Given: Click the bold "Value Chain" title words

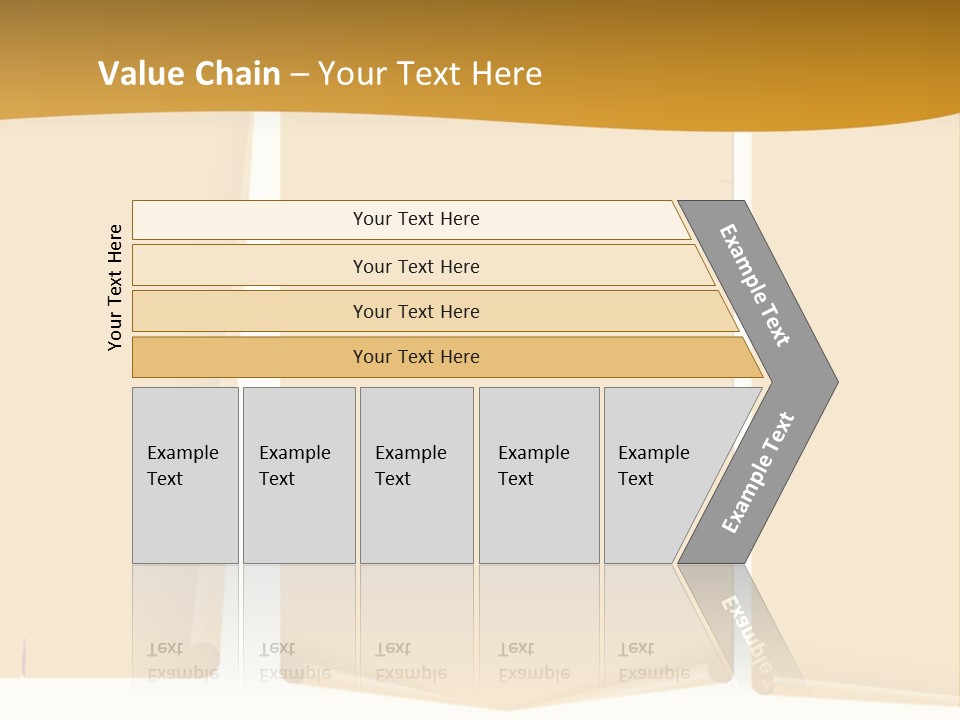Looking at the screenshot, I should tap(191, 74).
